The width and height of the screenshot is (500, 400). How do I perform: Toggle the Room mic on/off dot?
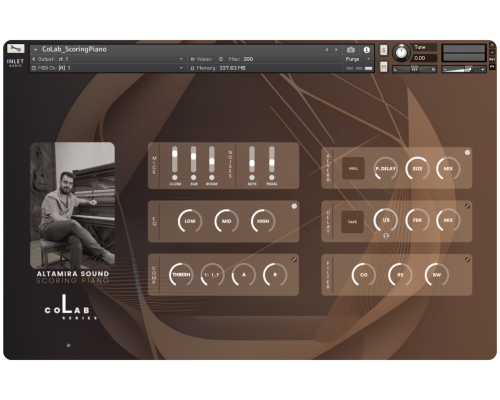212,177
